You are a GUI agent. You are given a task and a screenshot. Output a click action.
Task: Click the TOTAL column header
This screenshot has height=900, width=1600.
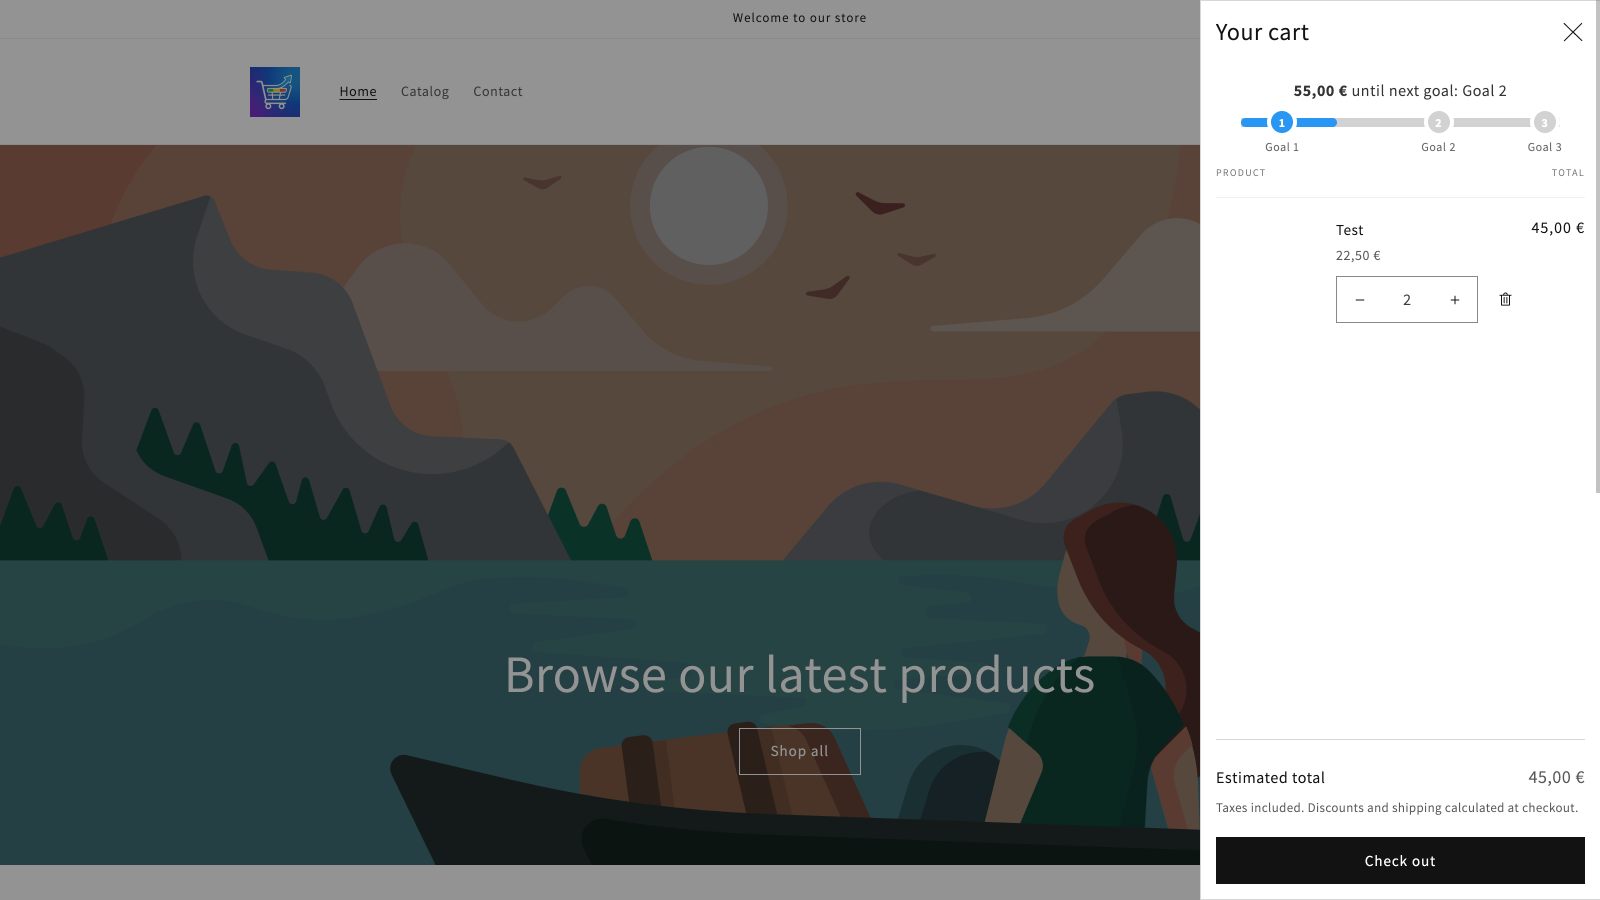pos(1568,173)
